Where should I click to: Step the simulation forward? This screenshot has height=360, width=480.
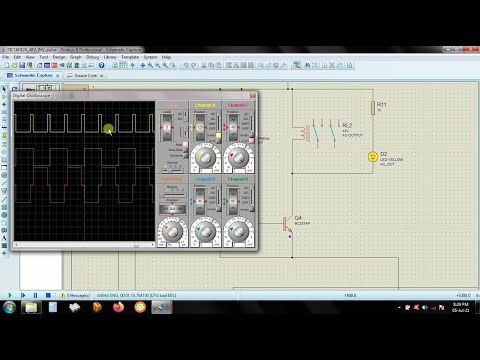[x=23, y=295]
